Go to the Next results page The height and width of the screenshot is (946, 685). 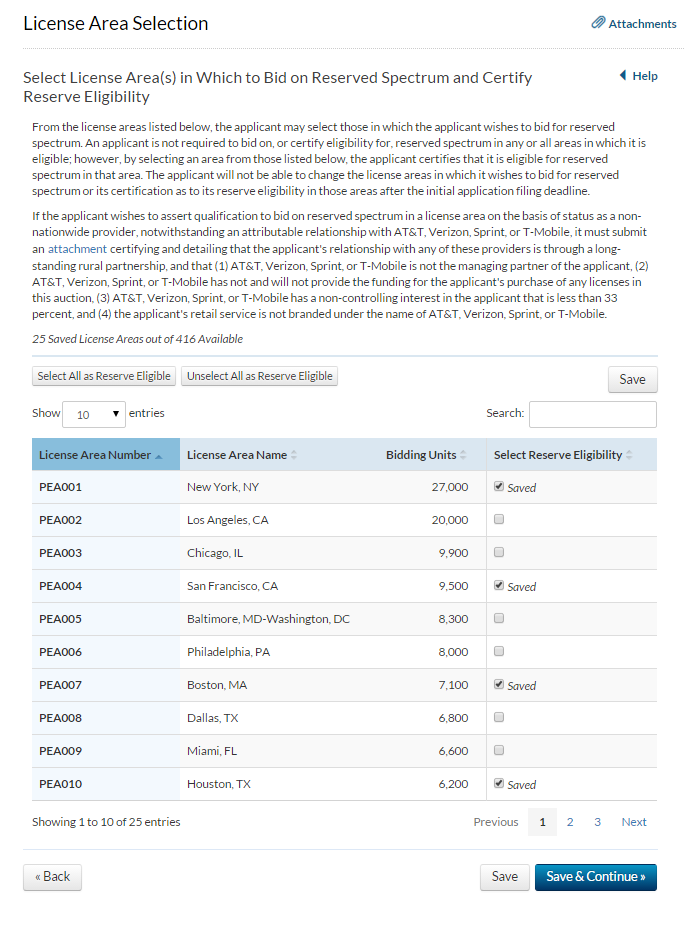coord(634,822)
